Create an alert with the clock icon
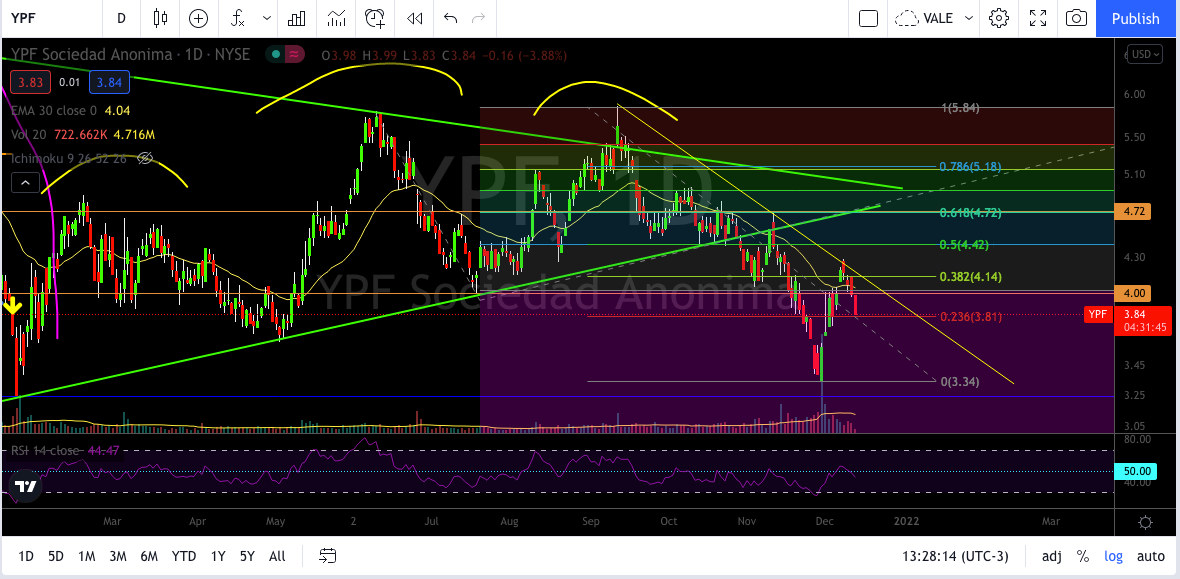 pyautogui.click(x=375, y=18)
